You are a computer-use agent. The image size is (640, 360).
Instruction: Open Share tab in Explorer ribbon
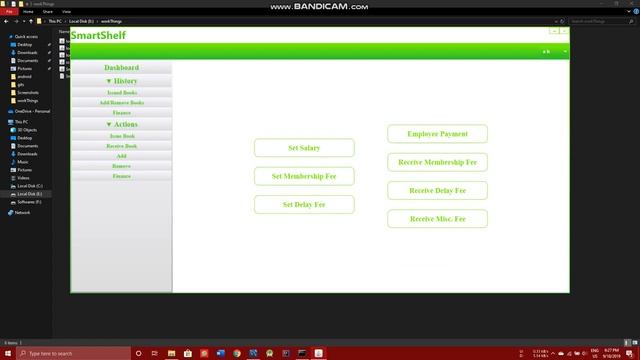(48, 12)
